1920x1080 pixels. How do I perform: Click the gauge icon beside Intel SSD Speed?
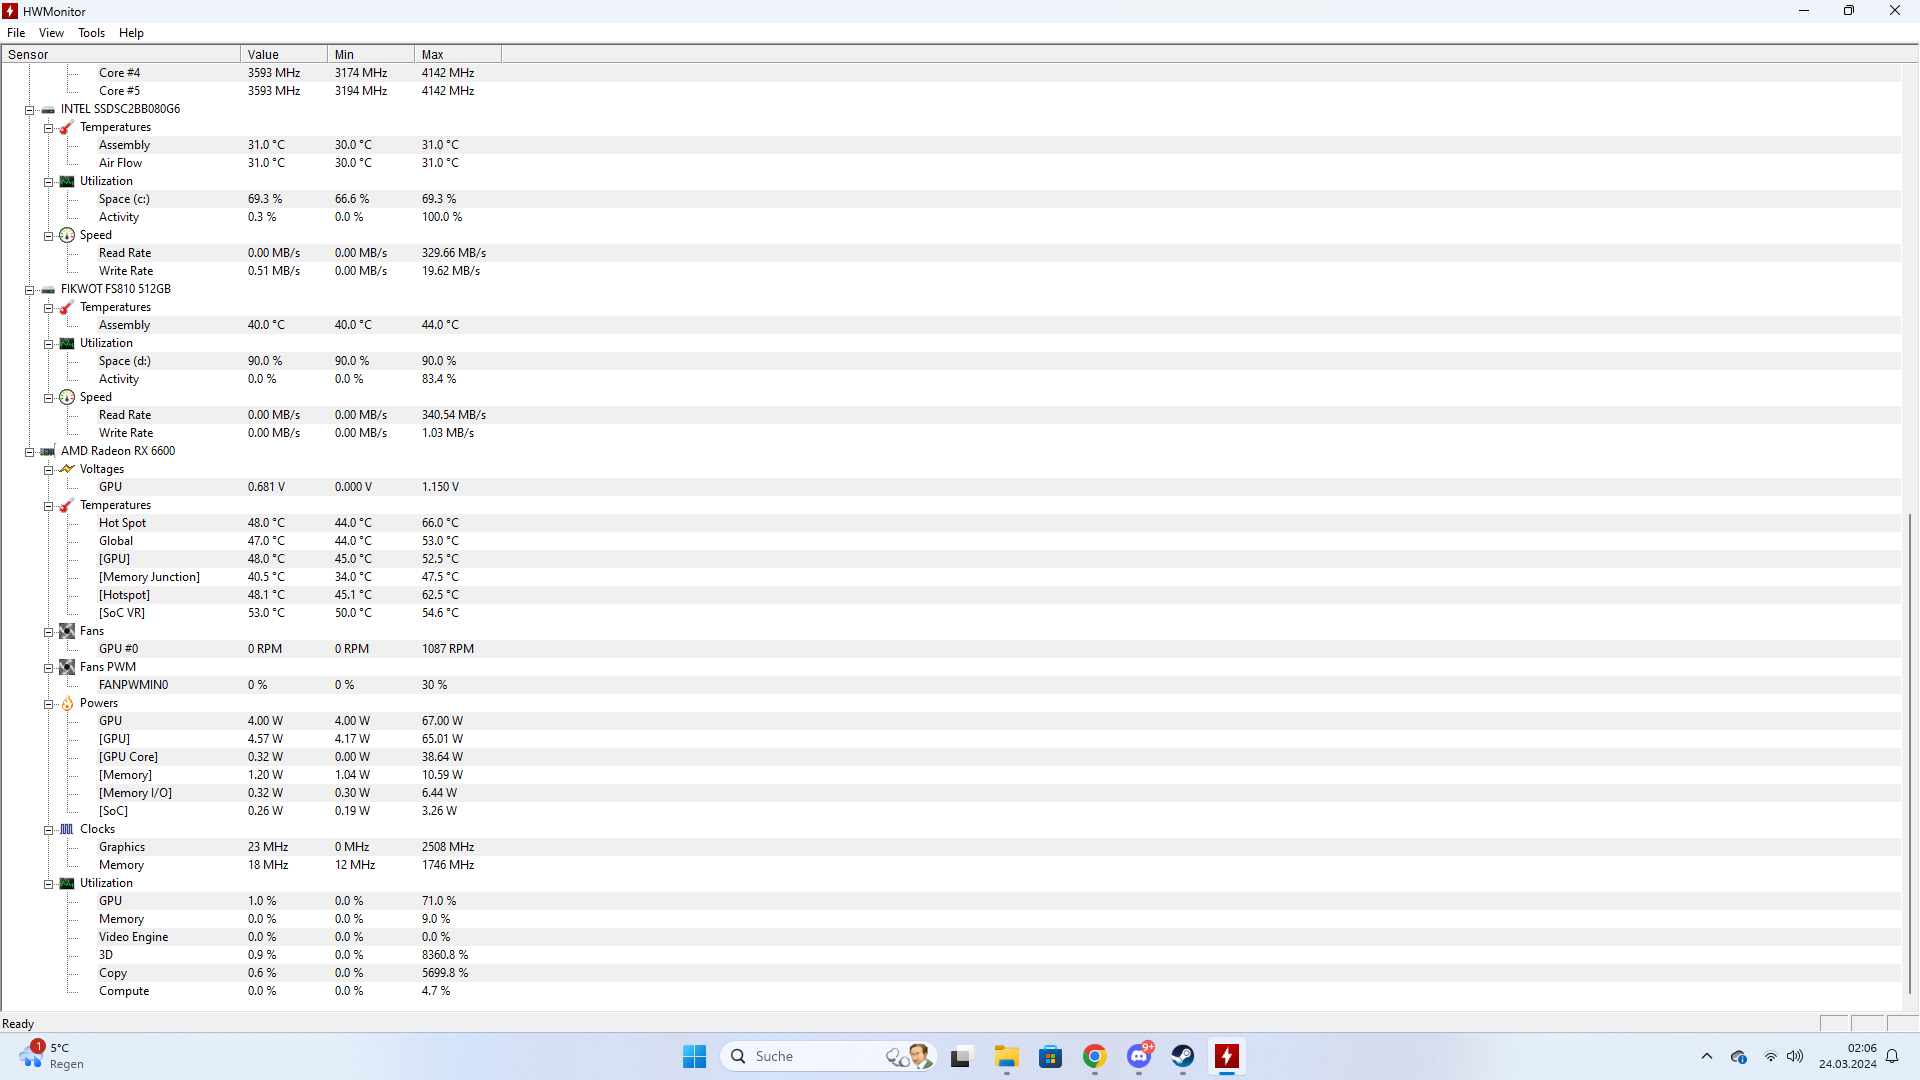[67, 236]
